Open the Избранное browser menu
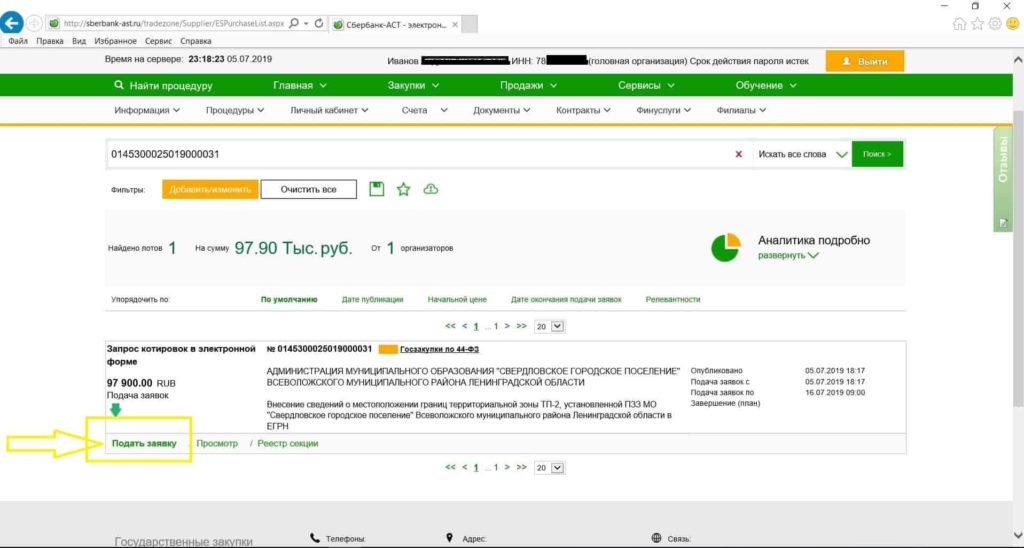The width and height of the screenshot is (1024, 548). pyautogui.click(x=116, y=41)
